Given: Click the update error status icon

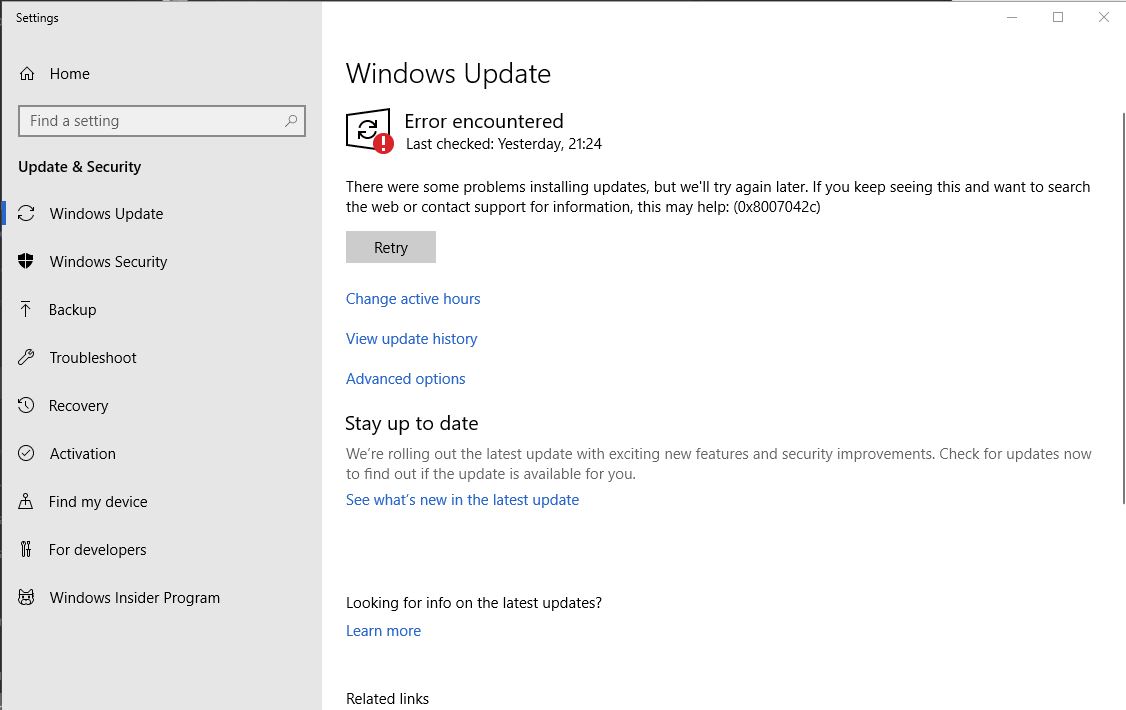Looking at the screenshot, I should (369, 131).
